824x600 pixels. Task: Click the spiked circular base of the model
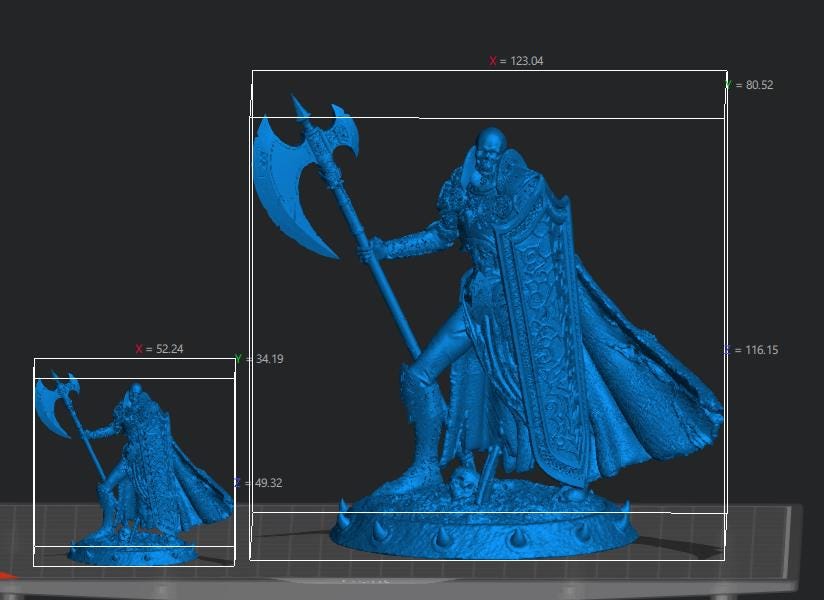[x=480, y=530]
